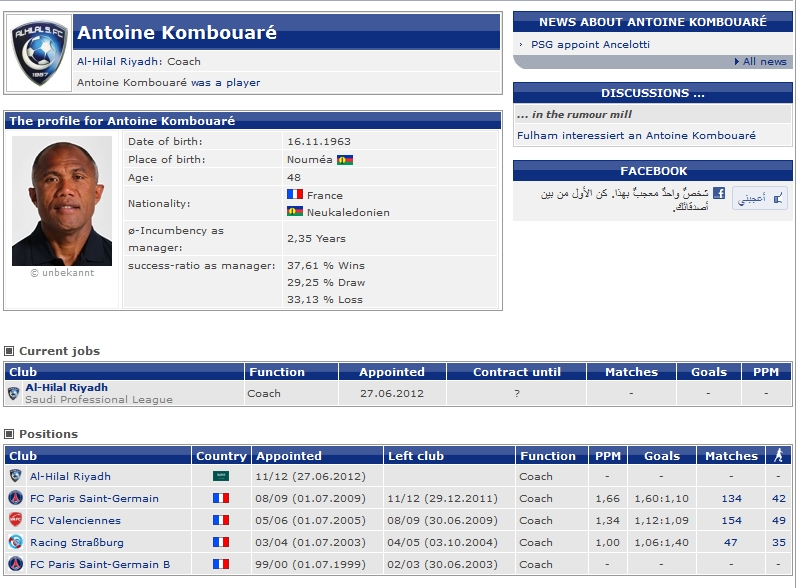
Task: Click the Club header in Positions table
Action: [97, 455]
